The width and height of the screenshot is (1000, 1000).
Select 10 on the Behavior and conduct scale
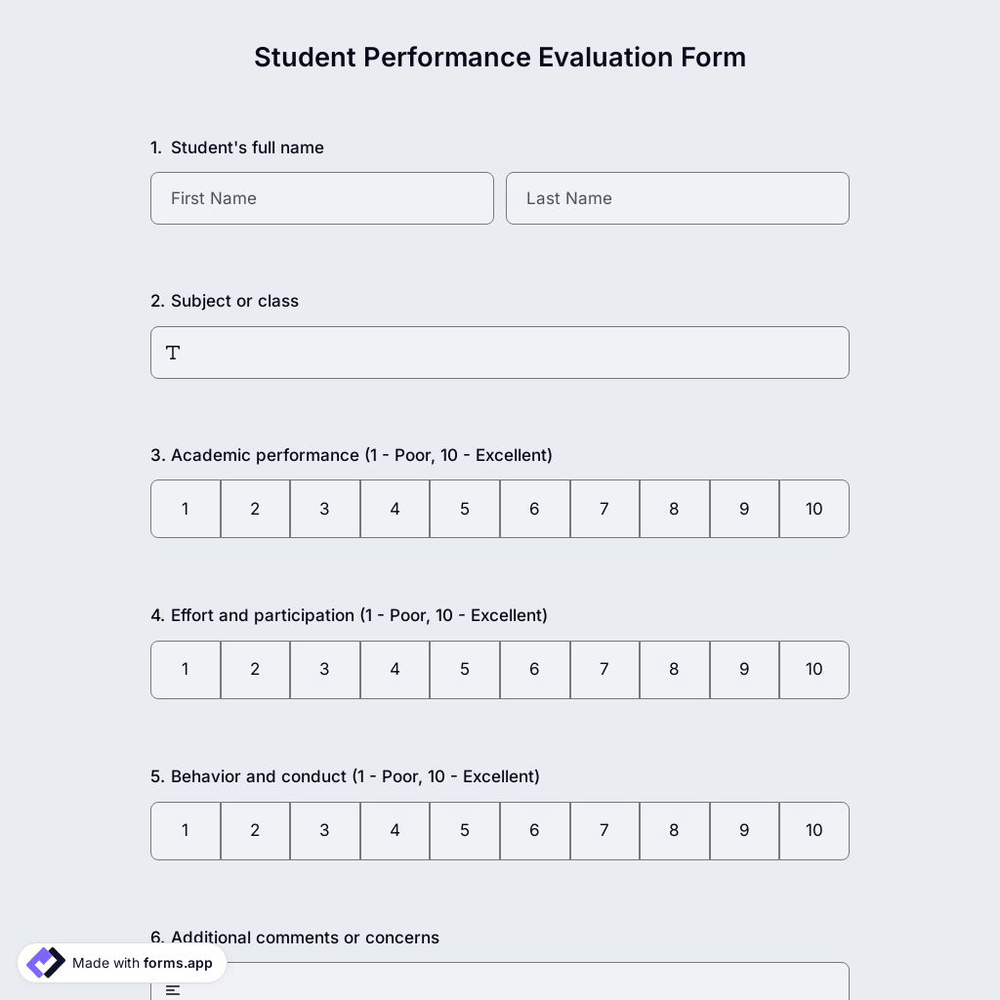813,830
